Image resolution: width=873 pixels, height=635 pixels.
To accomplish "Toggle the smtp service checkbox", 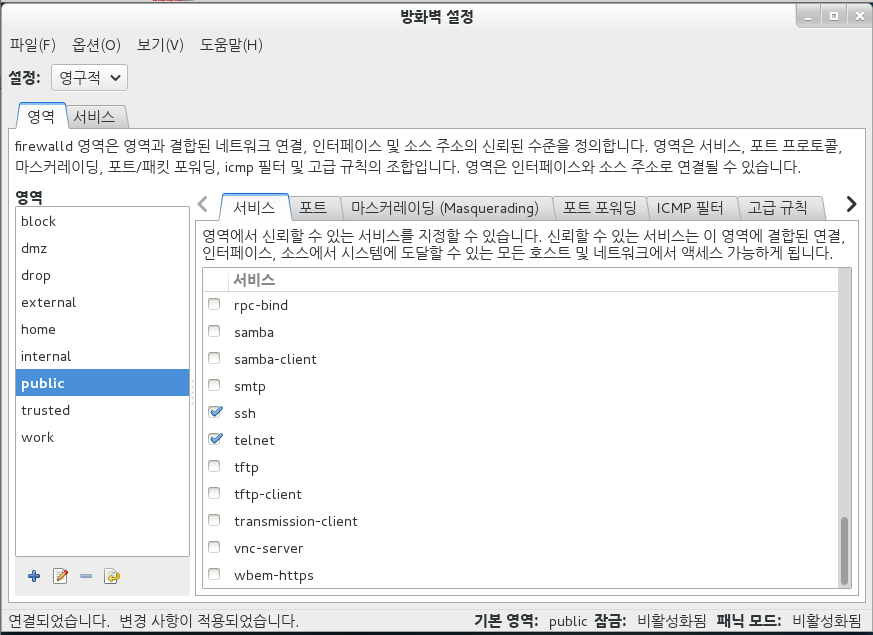I will pyautogui.click(x=214, y=385).
